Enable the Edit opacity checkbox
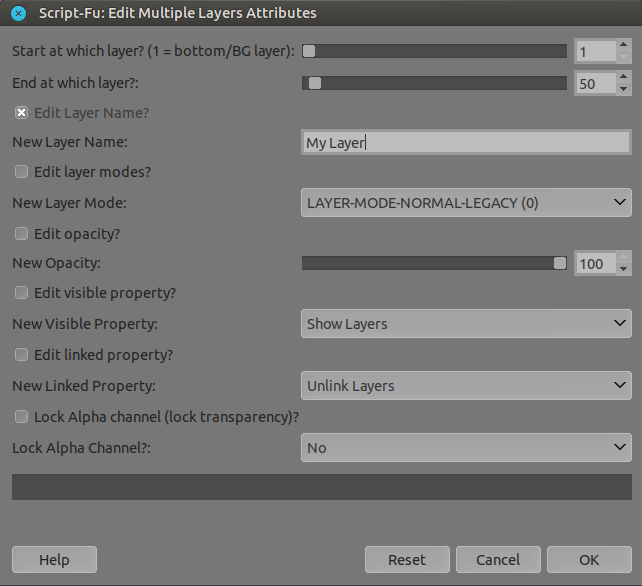This screenshot has width=642, height=586. (x=21, y=234)
